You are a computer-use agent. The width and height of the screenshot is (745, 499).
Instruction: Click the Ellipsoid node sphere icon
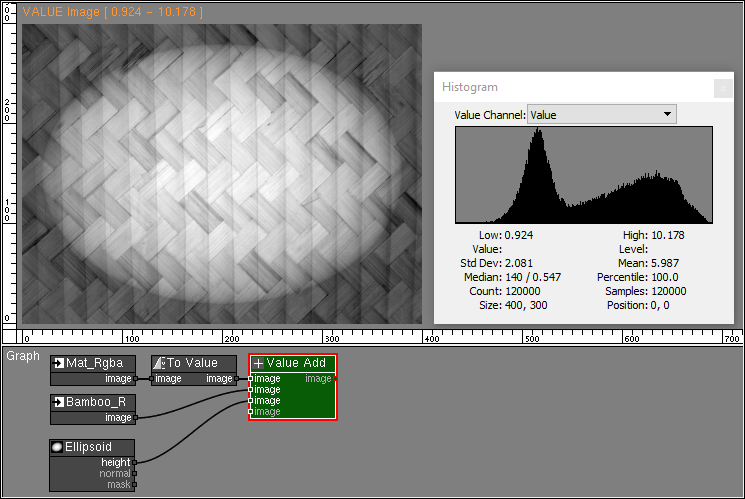pyautogui.click(x=58, y=447)
